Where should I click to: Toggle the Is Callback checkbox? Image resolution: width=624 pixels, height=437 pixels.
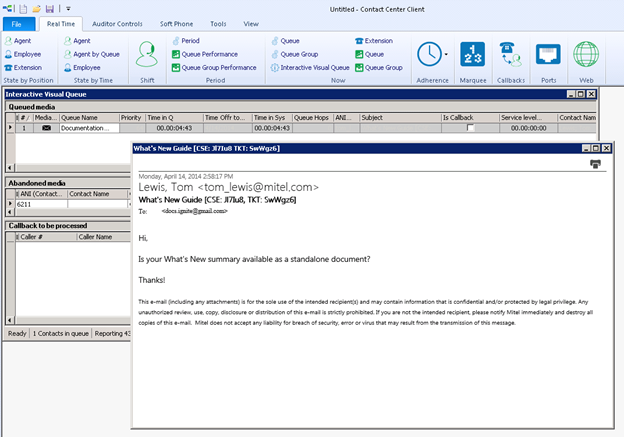point(470,128)
